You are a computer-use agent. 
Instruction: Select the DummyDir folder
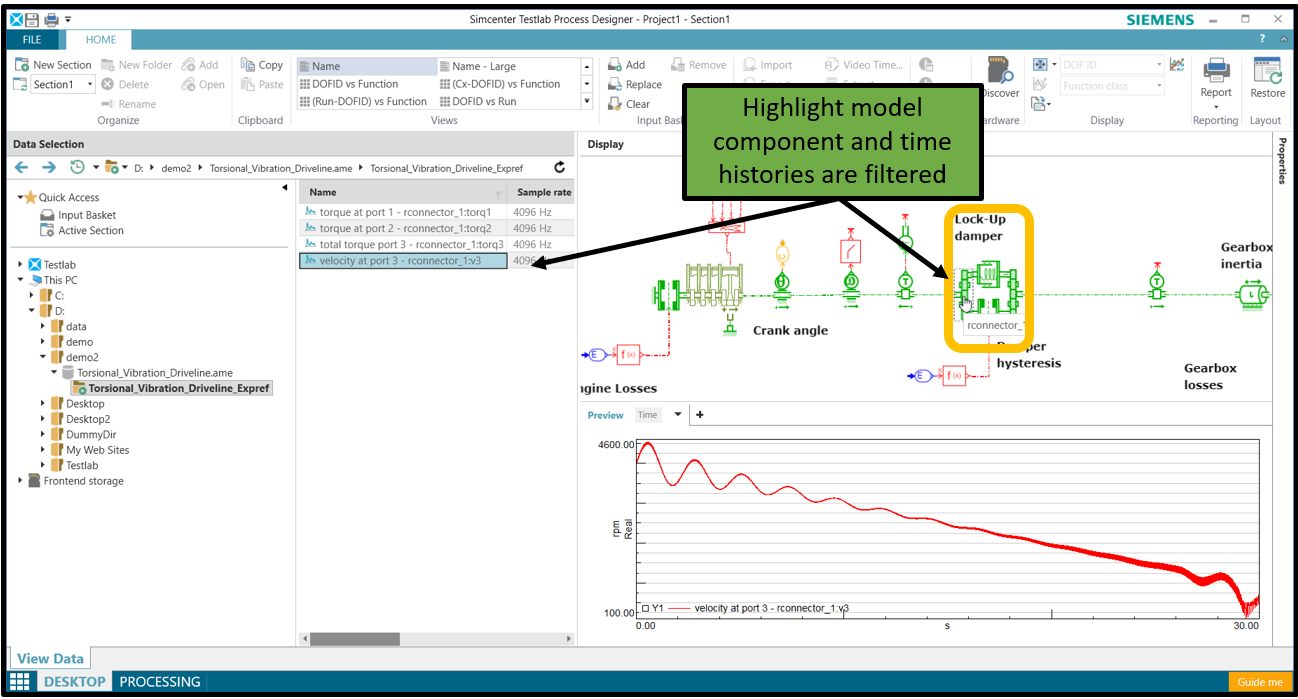click(93, 434)
